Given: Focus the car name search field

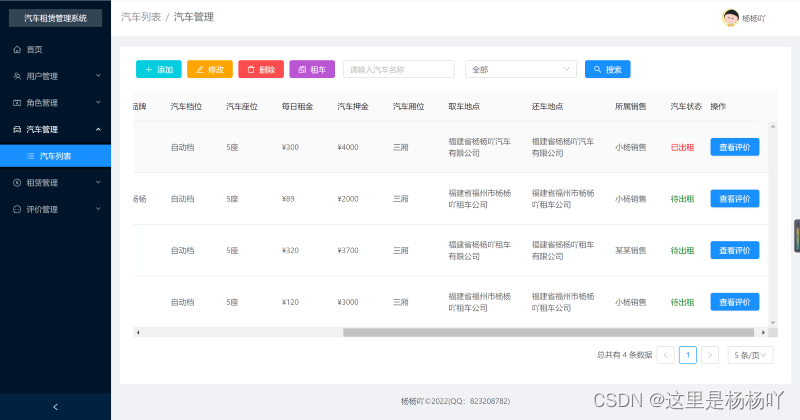Looking at the screenshot, I should coord(398,69).
